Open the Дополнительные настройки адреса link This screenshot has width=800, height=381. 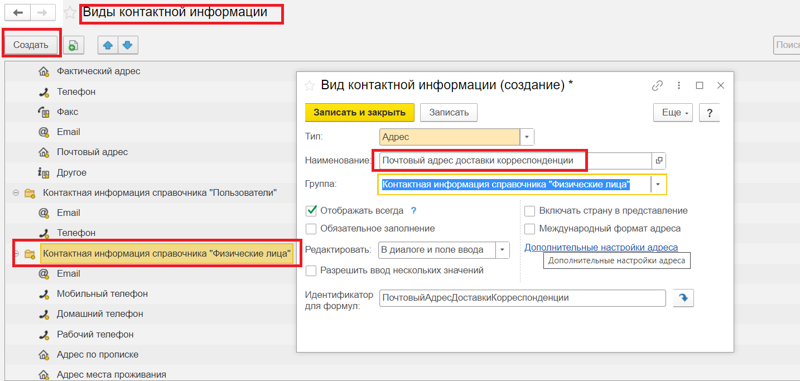pos(601,247)
